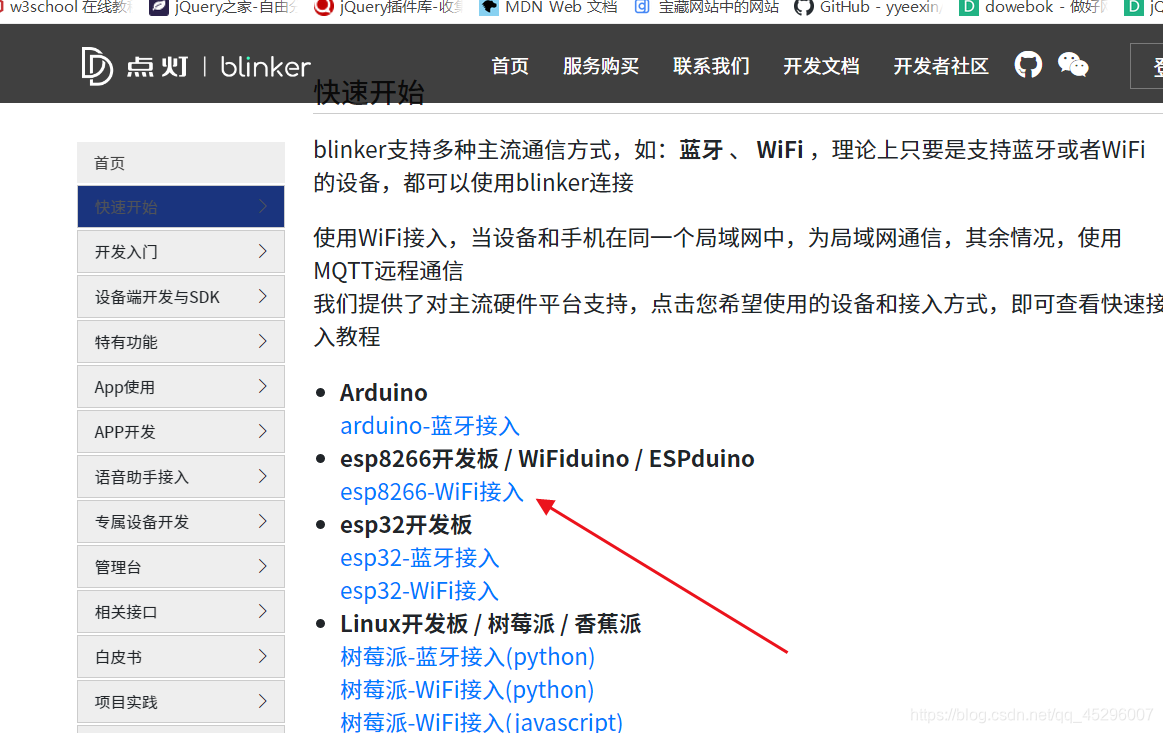Go to 首页 in top navigation
This screenshot has height=733, width=1163.
click(510, 66)
